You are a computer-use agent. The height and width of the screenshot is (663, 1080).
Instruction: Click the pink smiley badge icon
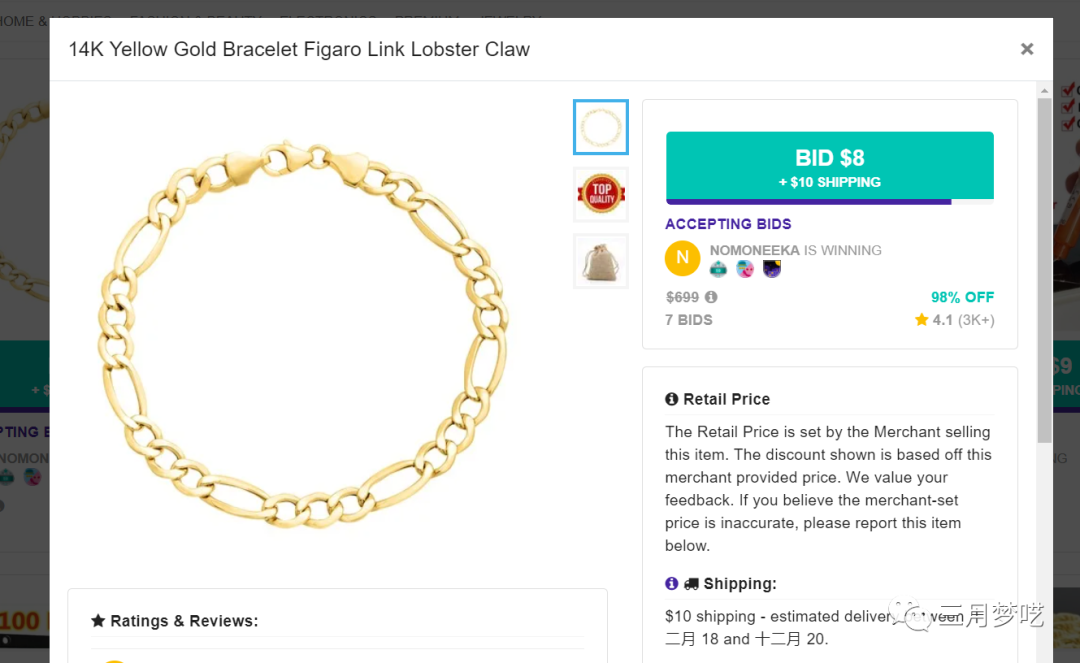click(745, 269)
